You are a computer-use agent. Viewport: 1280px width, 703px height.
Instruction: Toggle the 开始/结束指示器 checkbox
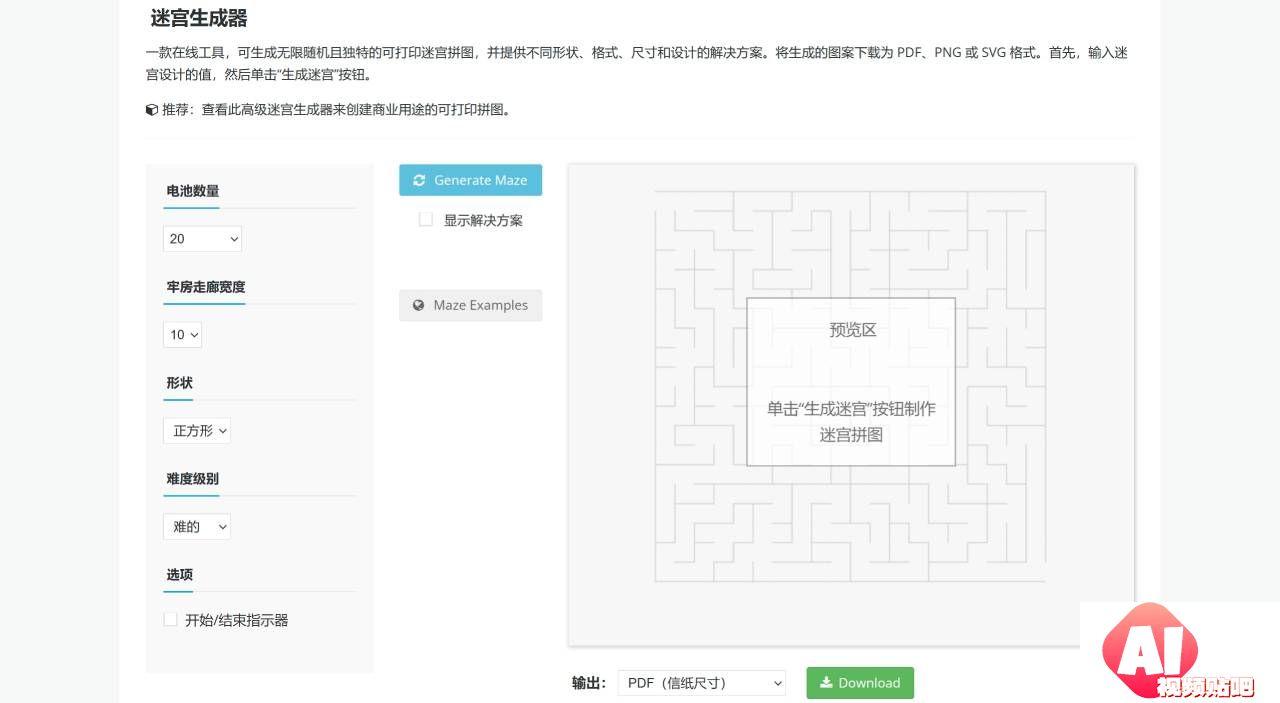click(170, 620)
